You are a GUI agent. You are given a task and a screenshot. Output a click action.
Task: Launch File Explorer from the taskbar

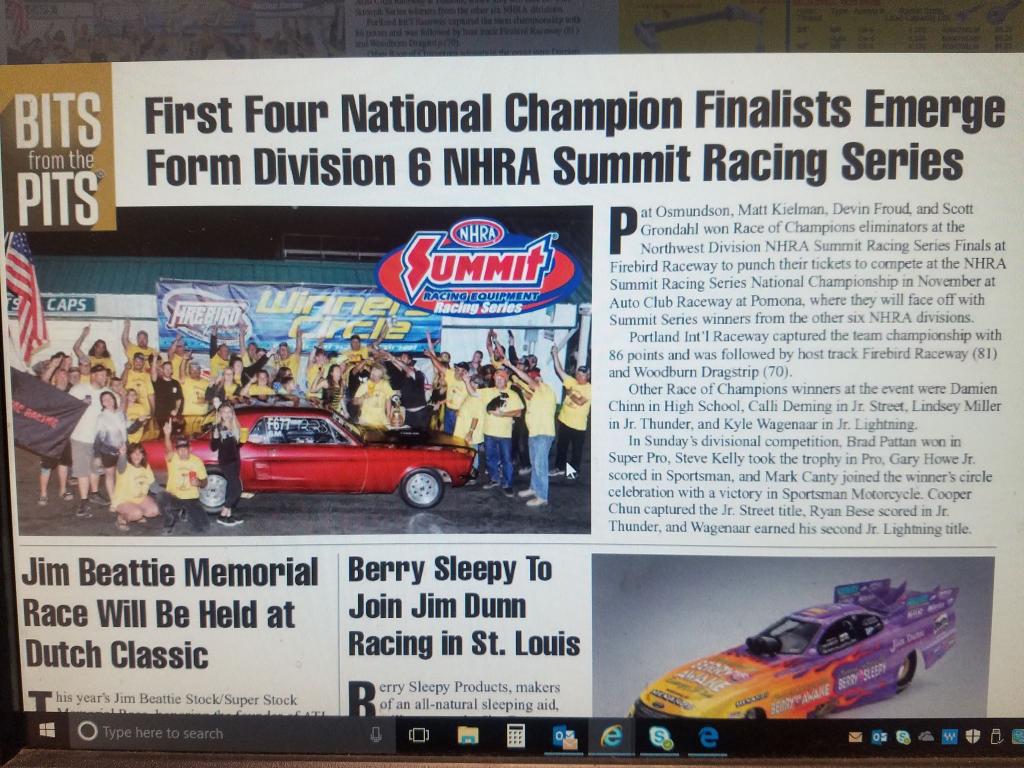pos(468,735)
